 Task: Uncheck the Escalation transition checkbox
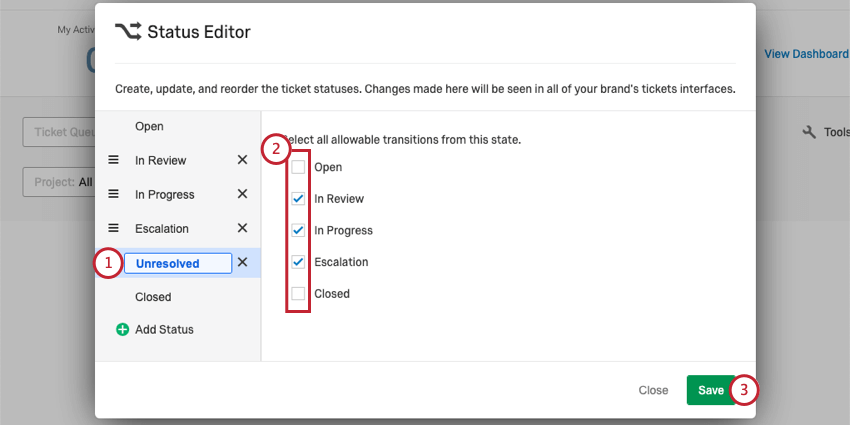coord(298,262)
